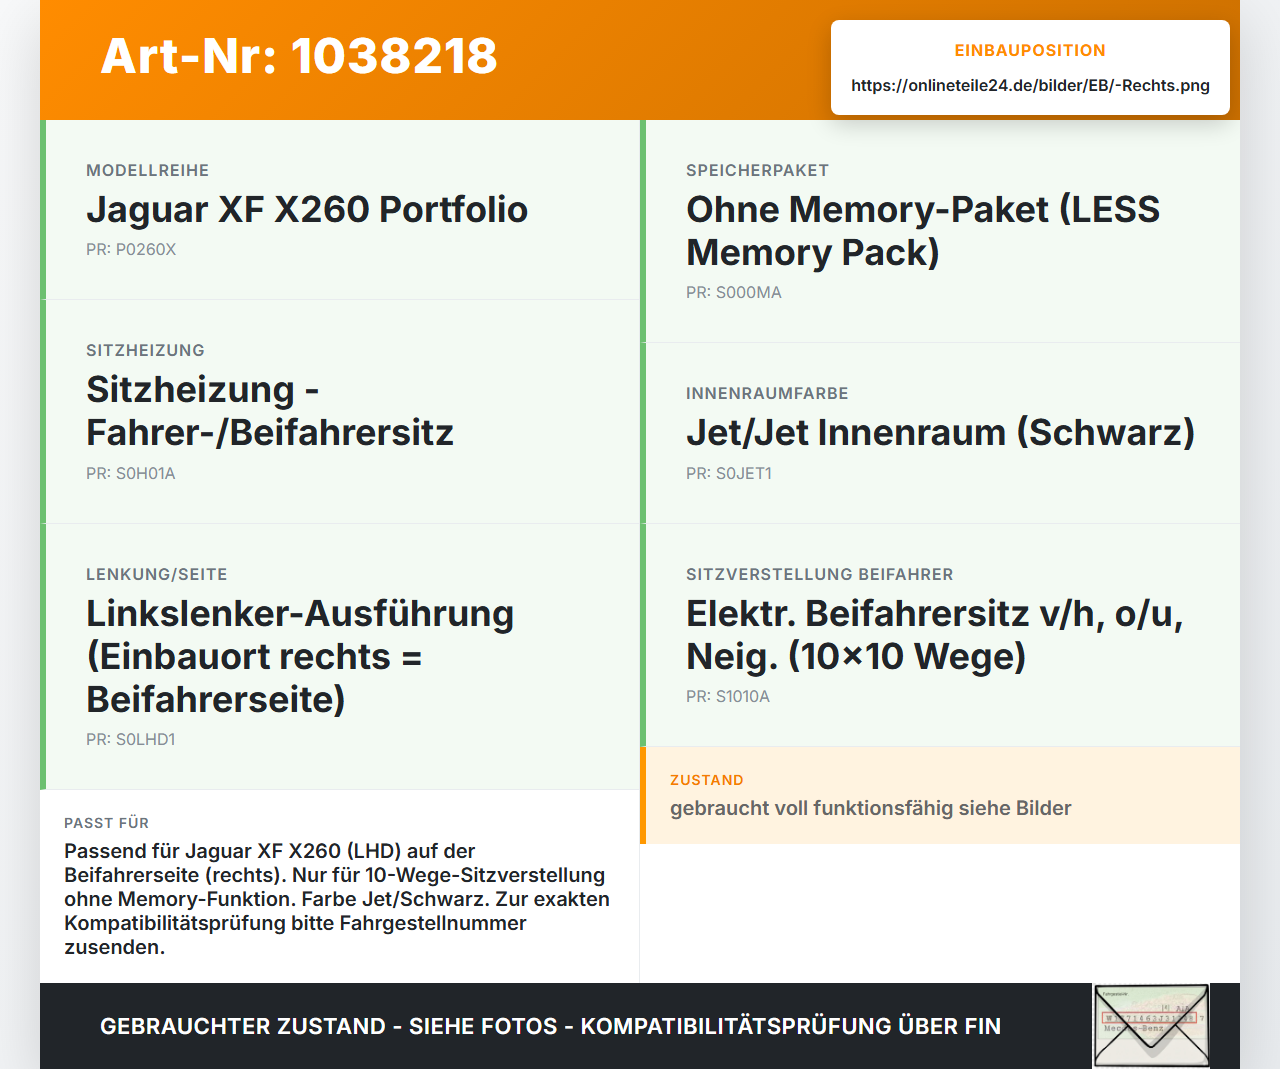Click the Zustand text 'gebraucht voll funktionsfähig'
Image resolution: width=1280 pixels, height=1070 pixels.
click(870, 808)
